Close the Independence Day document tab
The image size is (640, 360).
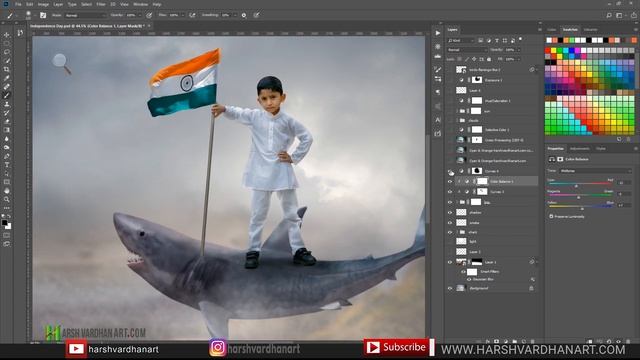149,26
